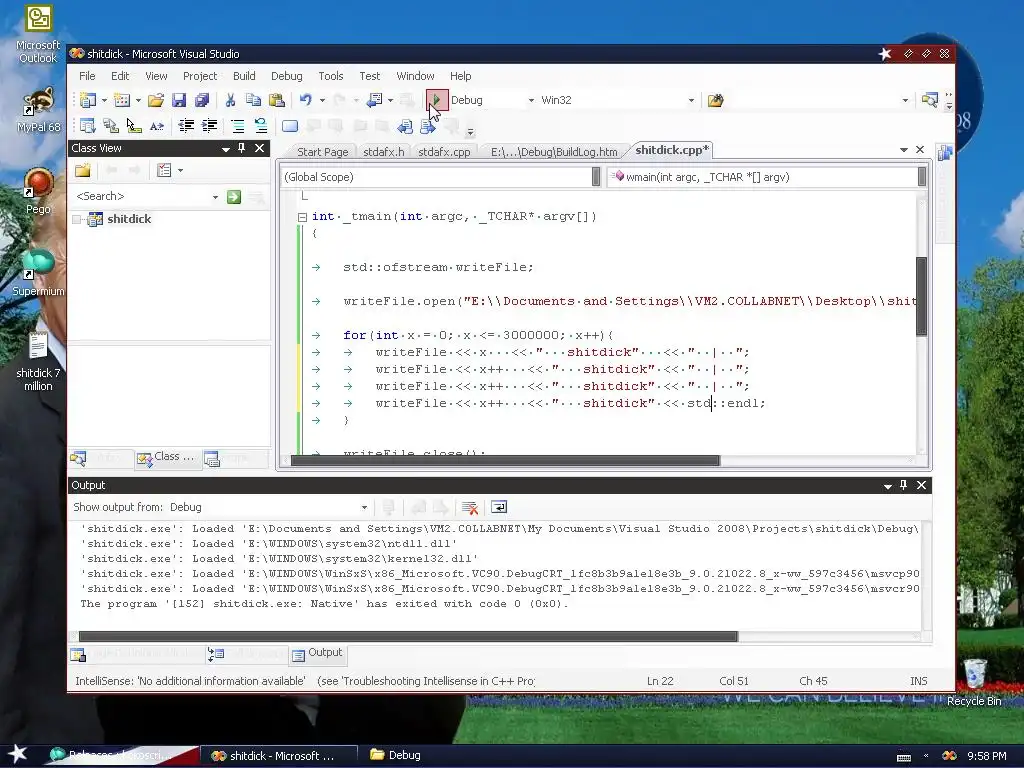Open the Class View Search dropdown arrow

215,197
